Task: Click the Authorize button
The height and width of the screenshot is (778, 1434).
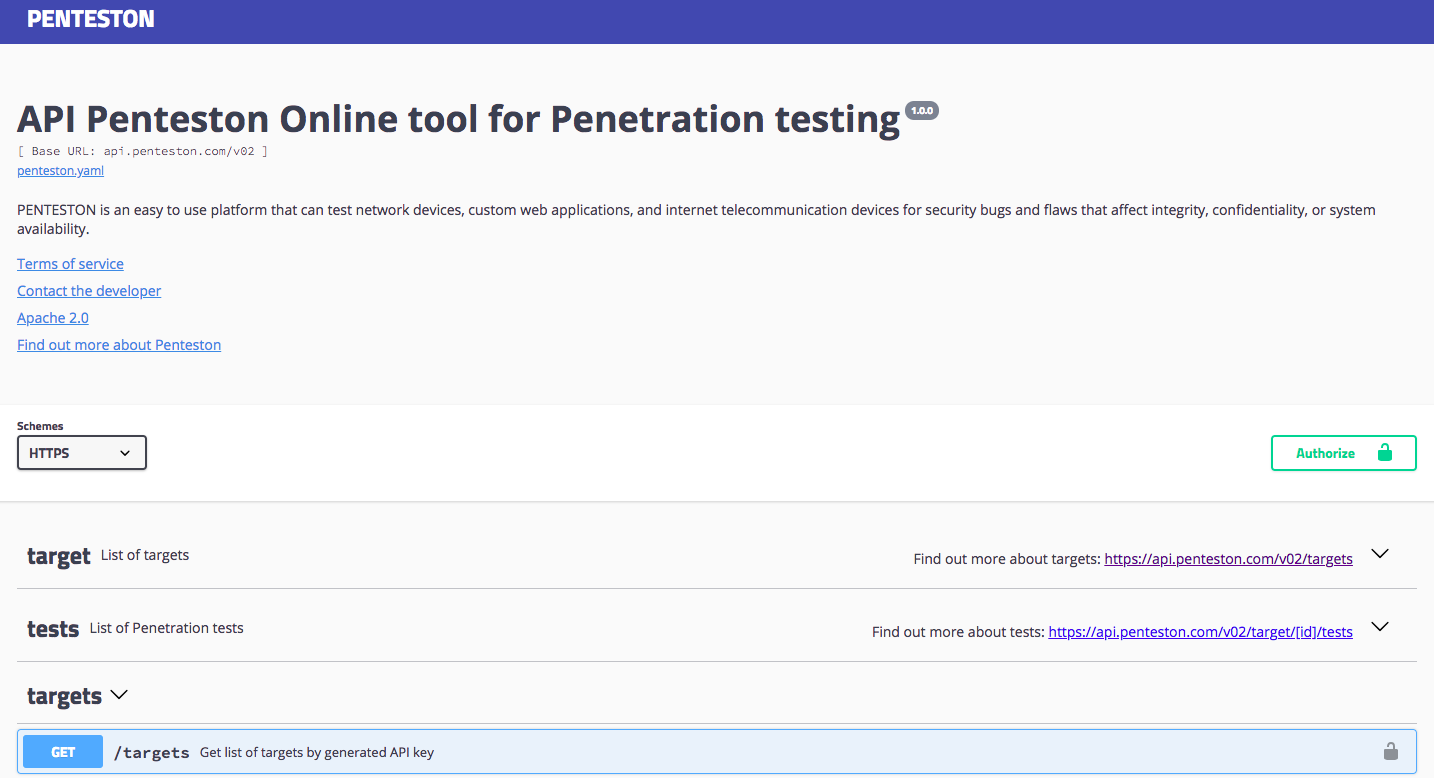Action: (x=1343, y=453)
